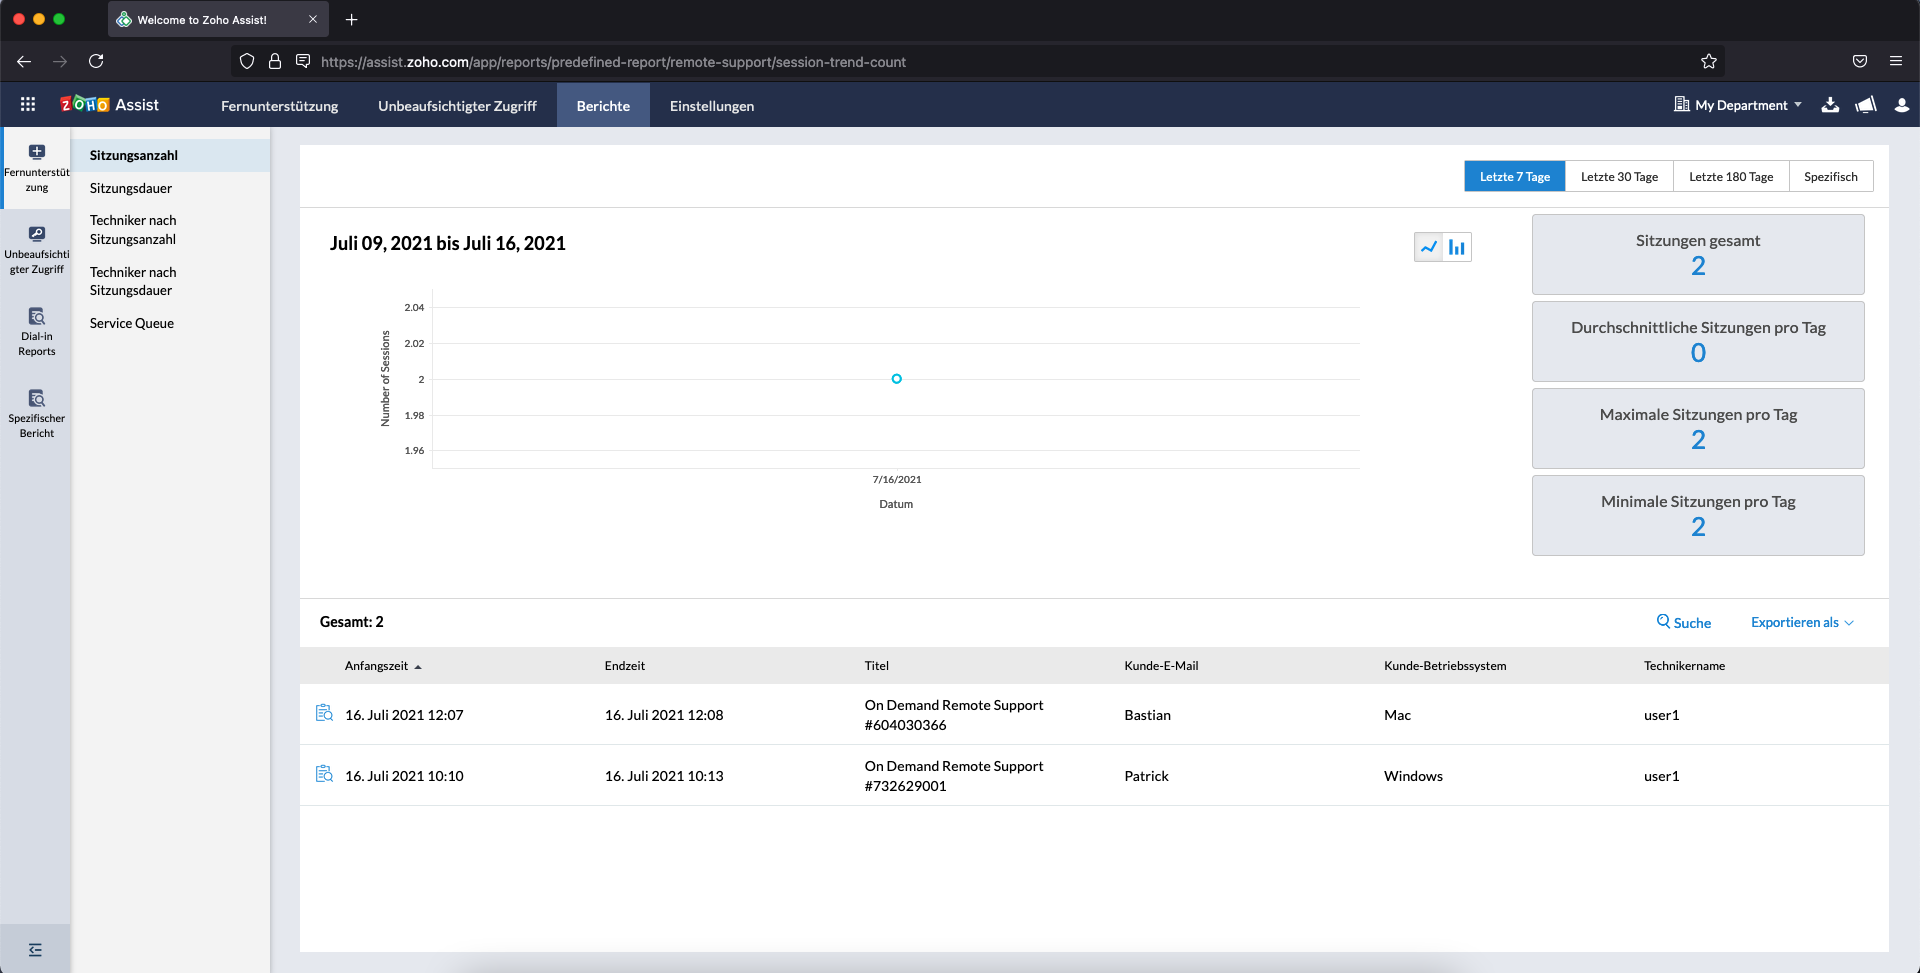
Task: Click the Suche link
Action: pyautogui.click(x=1684, y=622)
